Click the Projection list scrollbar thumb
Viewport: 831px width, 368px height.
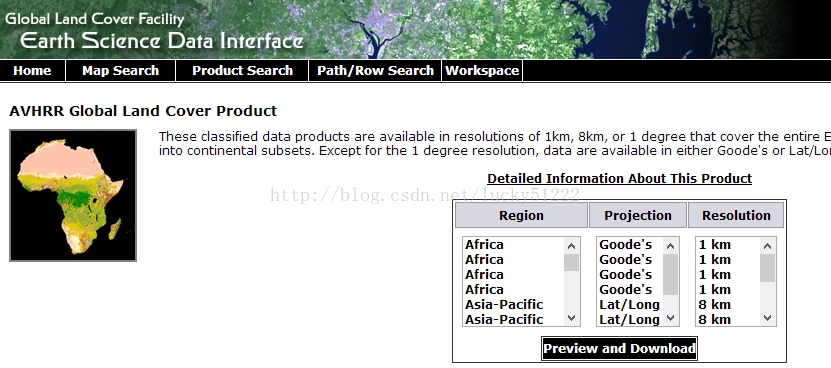point(670,274)
